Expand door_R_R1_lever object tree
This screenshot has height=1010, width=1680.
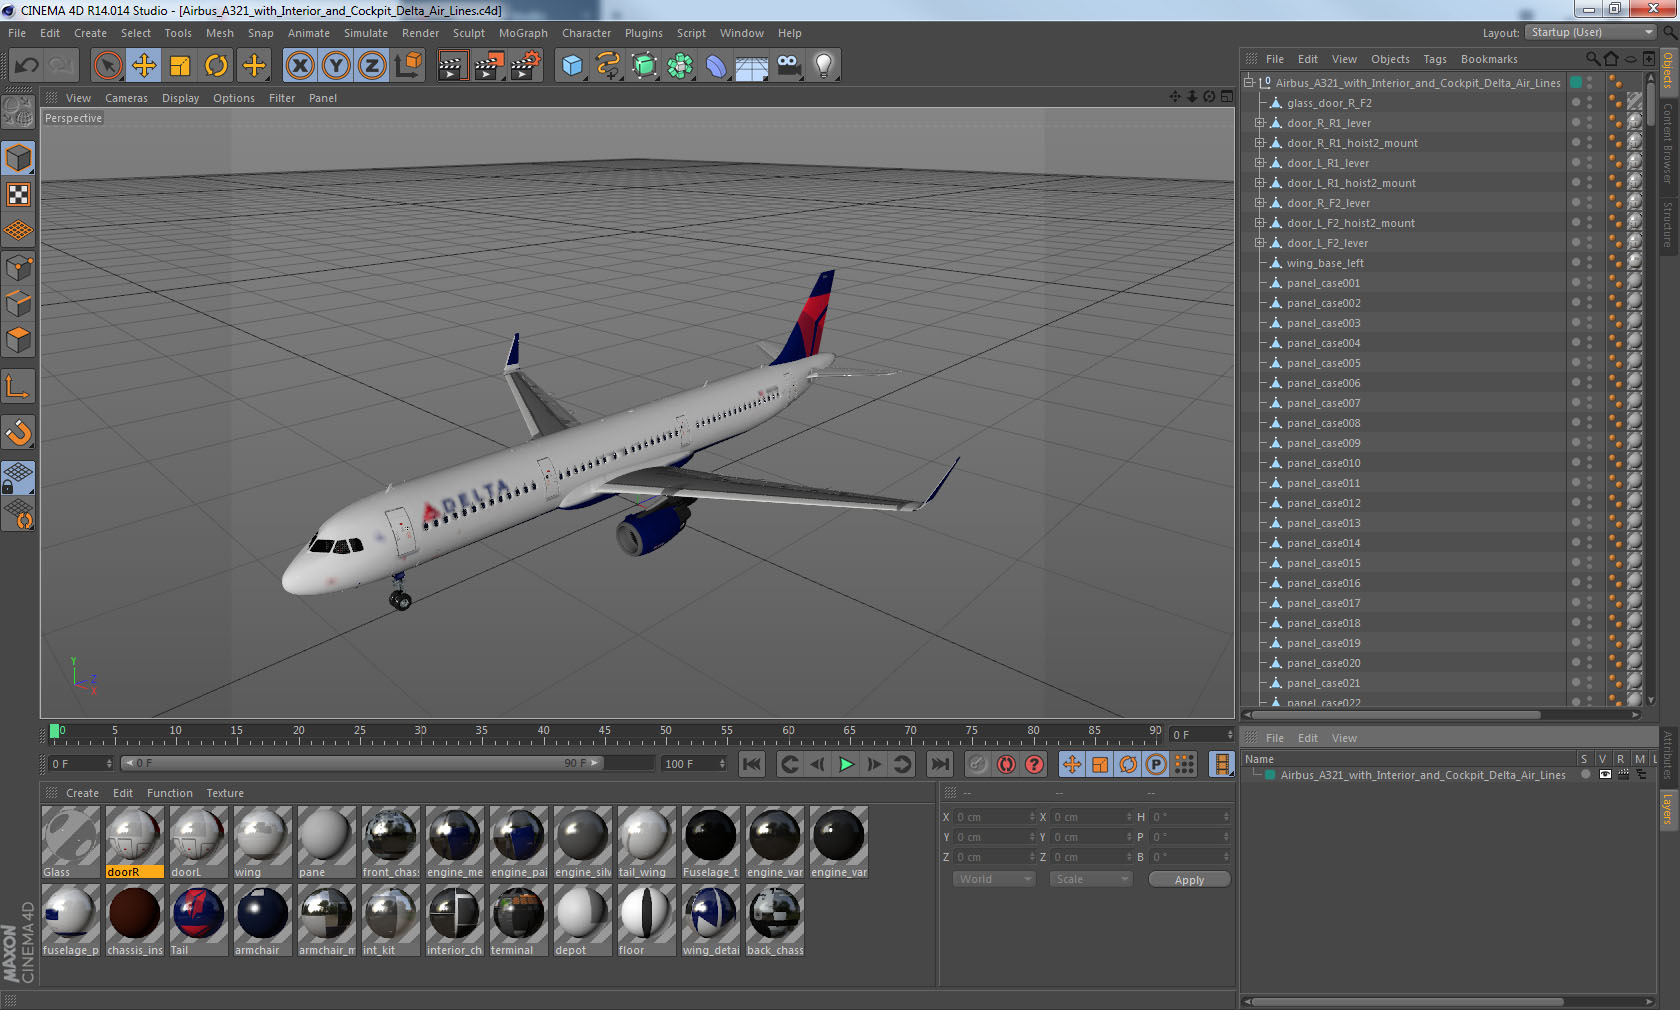(x=1260, y=123)
